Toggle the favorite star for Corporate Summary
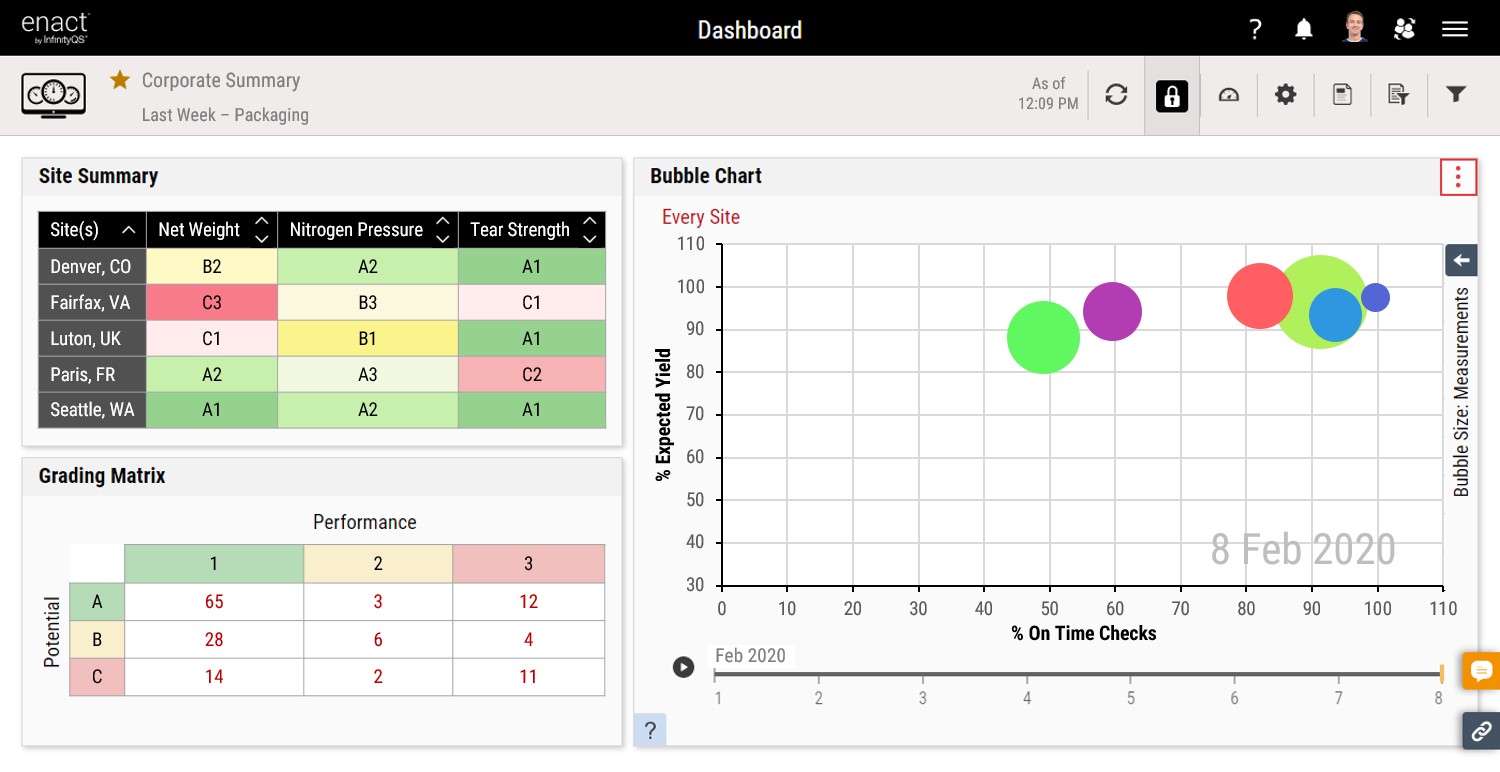This screenshot has height=772, width=1500. 120,80
